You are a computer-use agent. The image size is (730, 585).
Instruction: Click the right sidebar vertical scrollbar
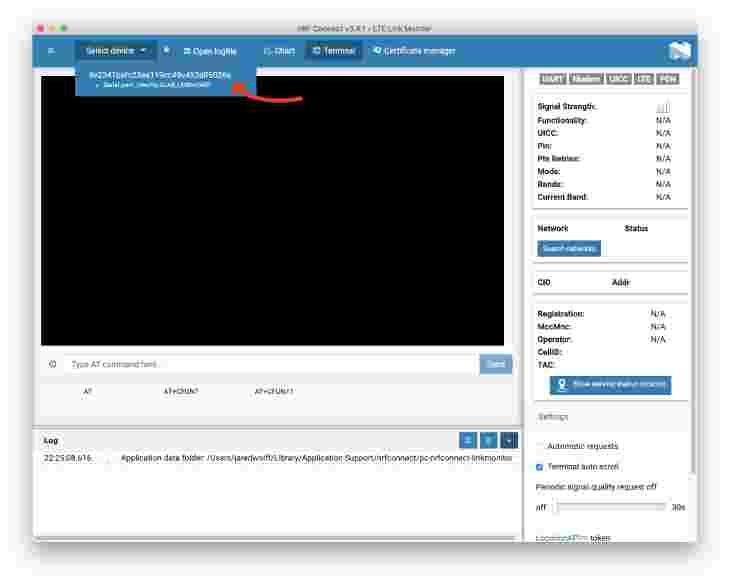[x=693, y=270]
